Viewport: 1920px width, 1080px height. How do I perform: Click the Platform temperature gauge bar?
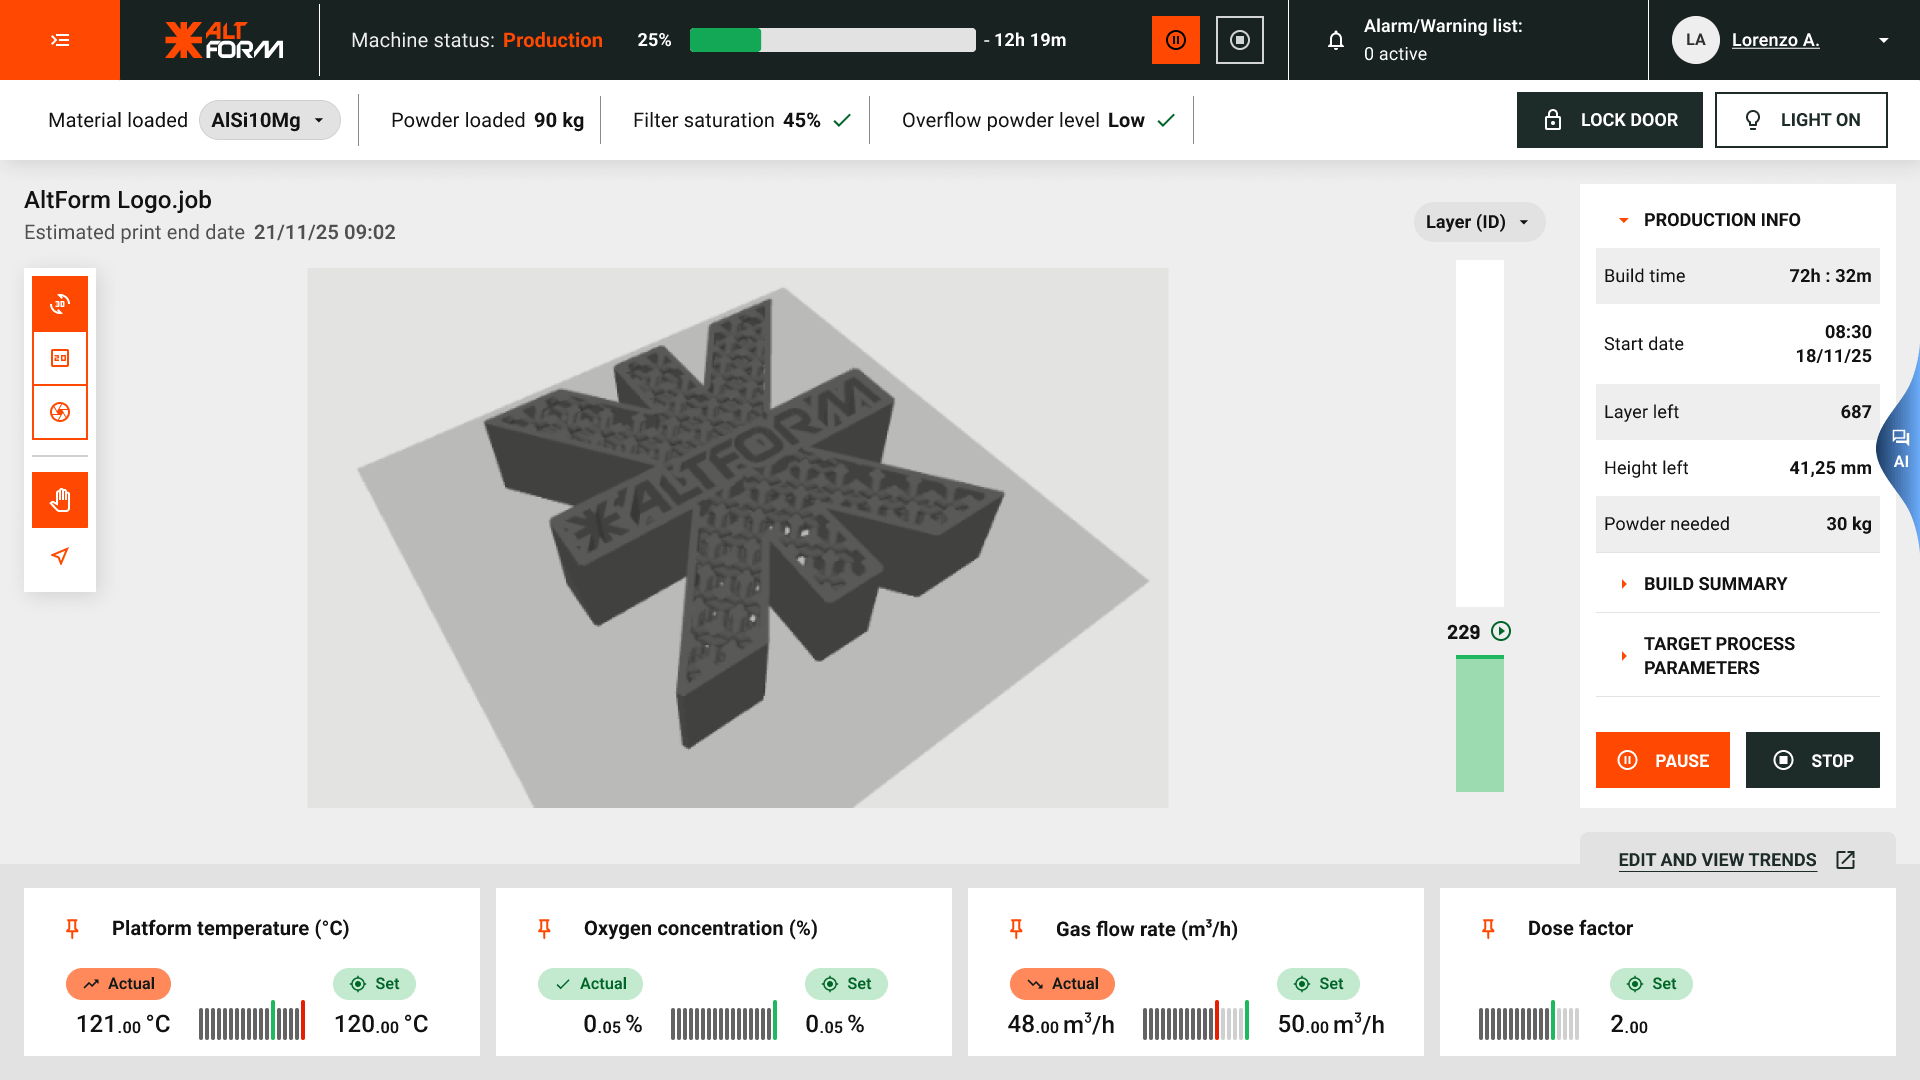(252, 1022)
